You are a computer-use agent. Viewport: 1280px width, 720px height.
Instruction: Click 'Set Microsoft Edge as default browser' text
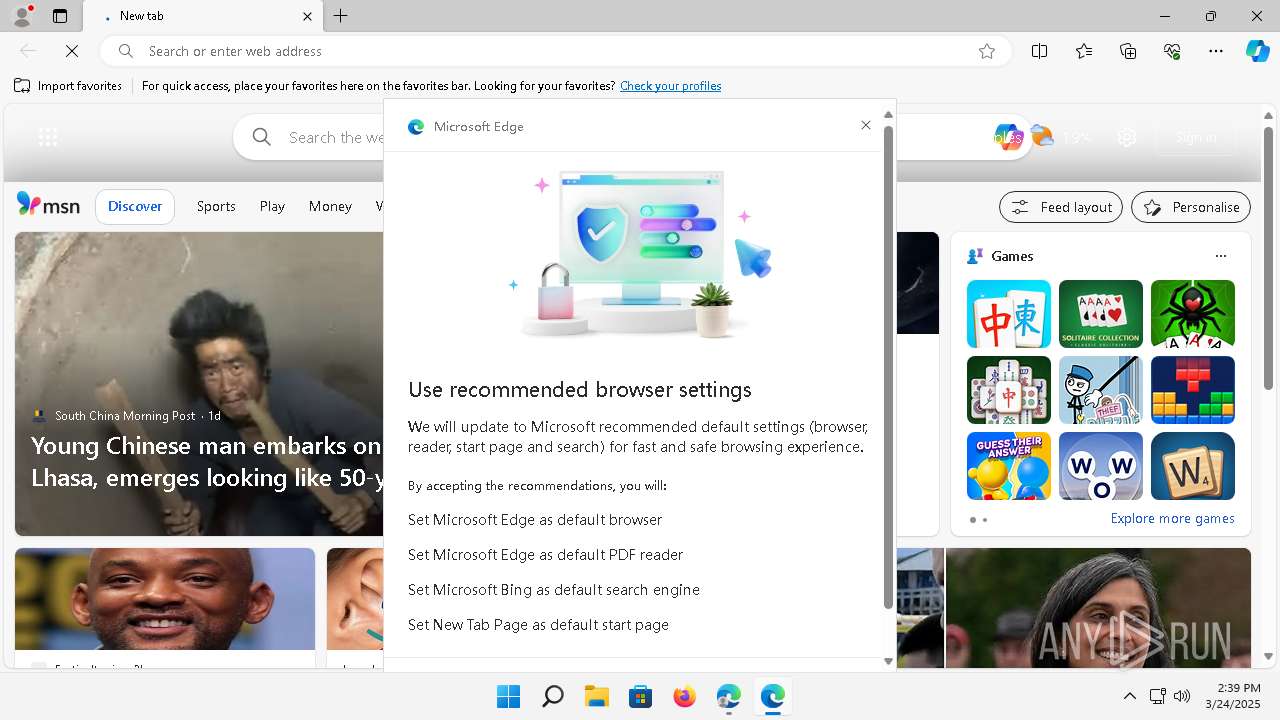[535, 520]
